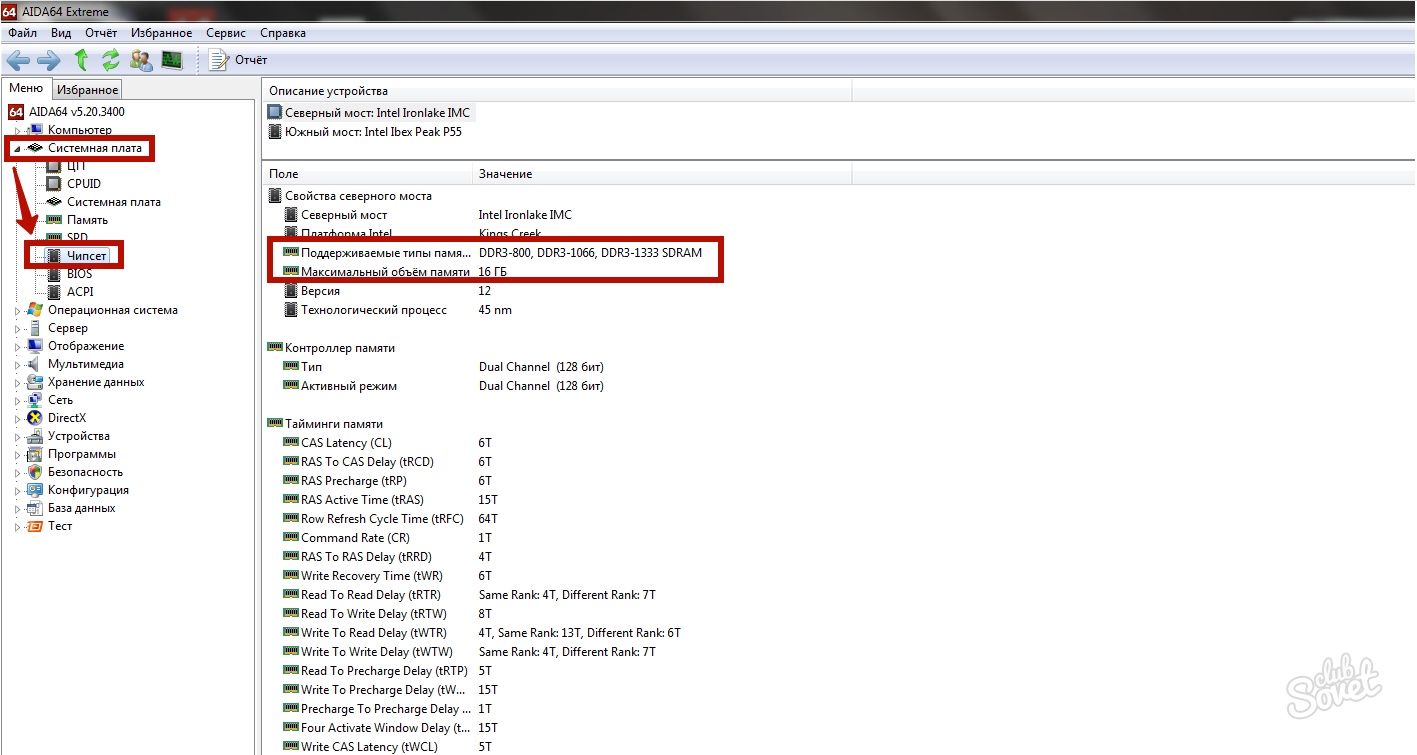
Task: Select Северный мост: Intel Ironlake IMC device
Action: point(369,113)
